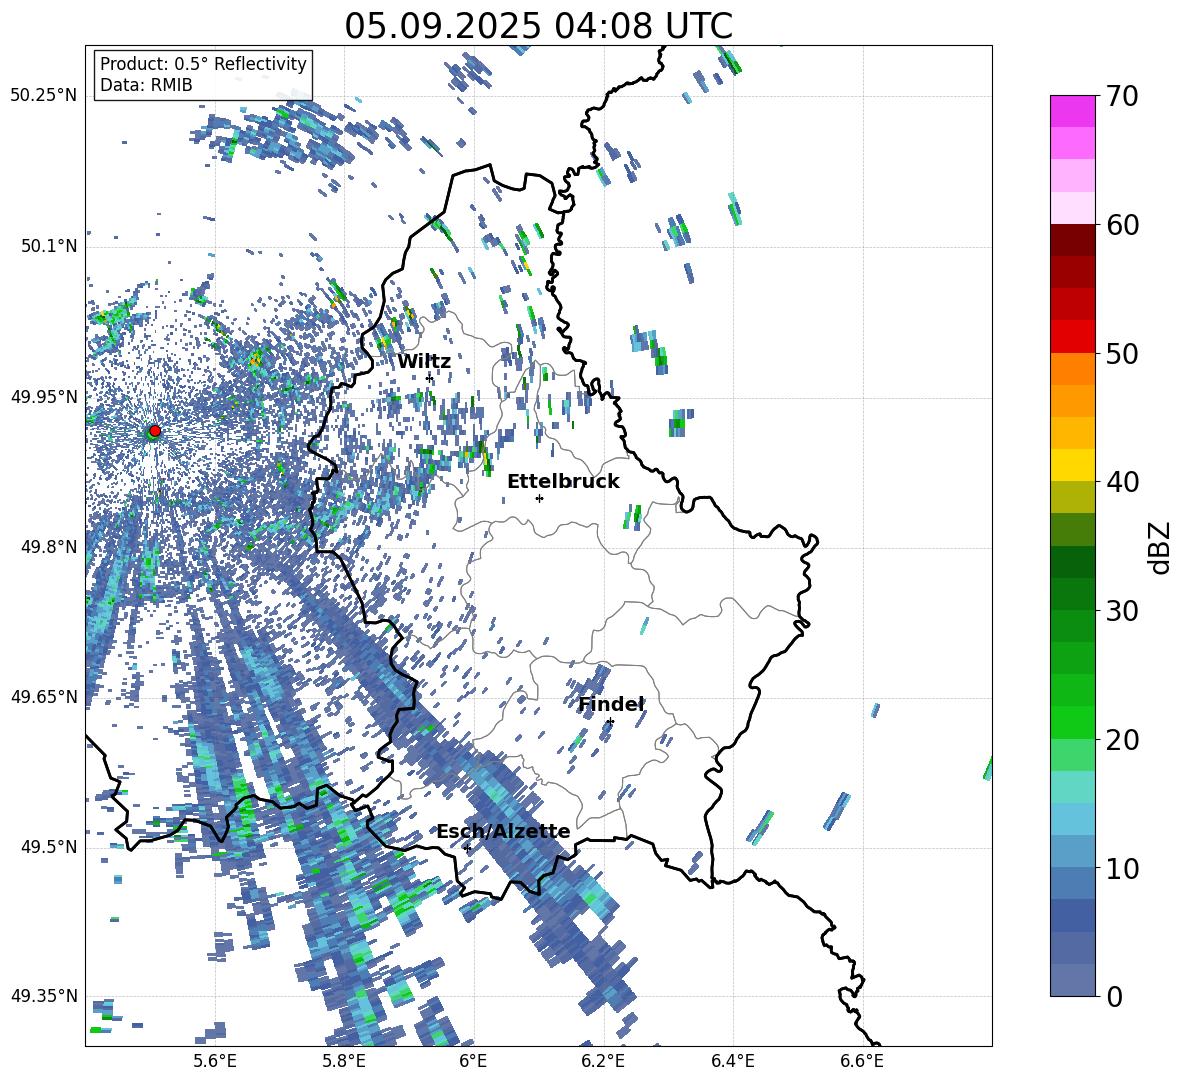
Task: Click the dBZ colorbar axis label
Action: point(1160,547)
